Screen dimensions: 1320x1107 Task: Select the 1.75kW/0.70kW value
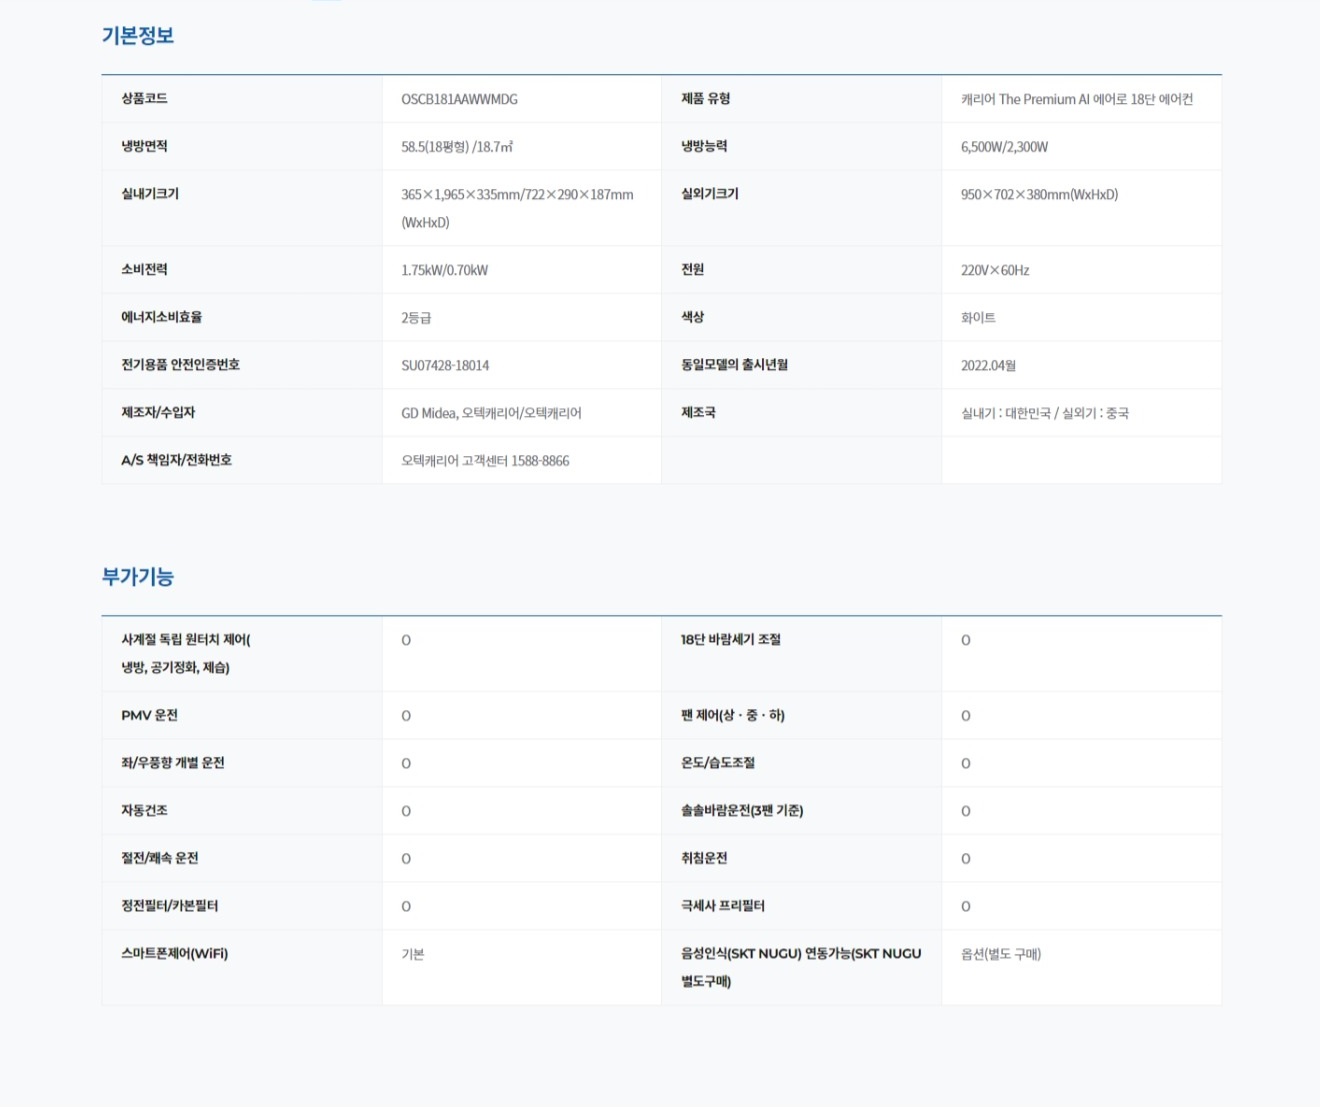coord(444,270)
